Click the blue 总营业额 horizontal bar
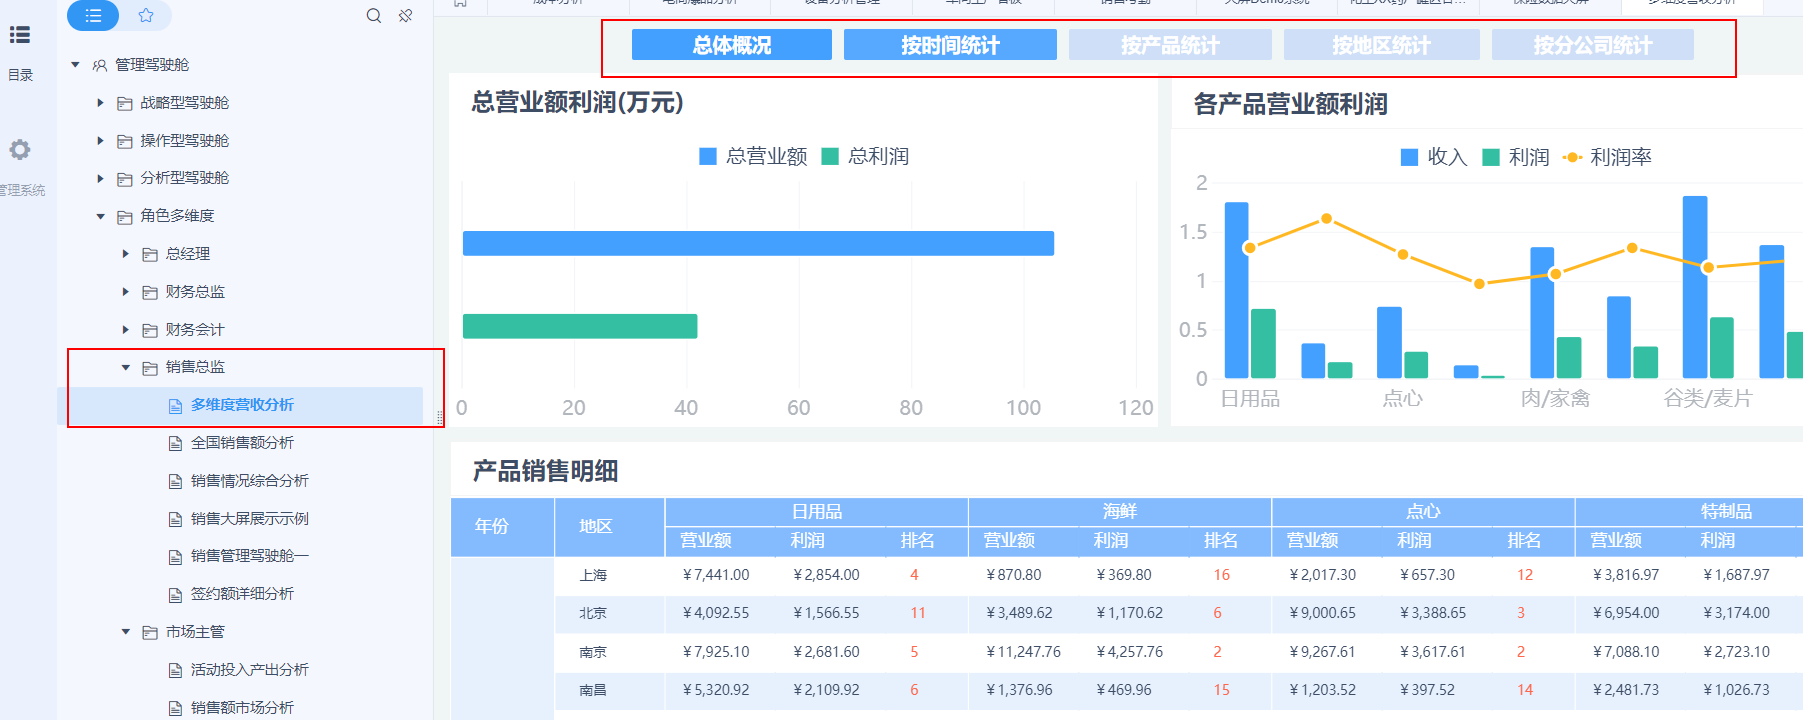The image size is (1803, 720). click(758, 244)
